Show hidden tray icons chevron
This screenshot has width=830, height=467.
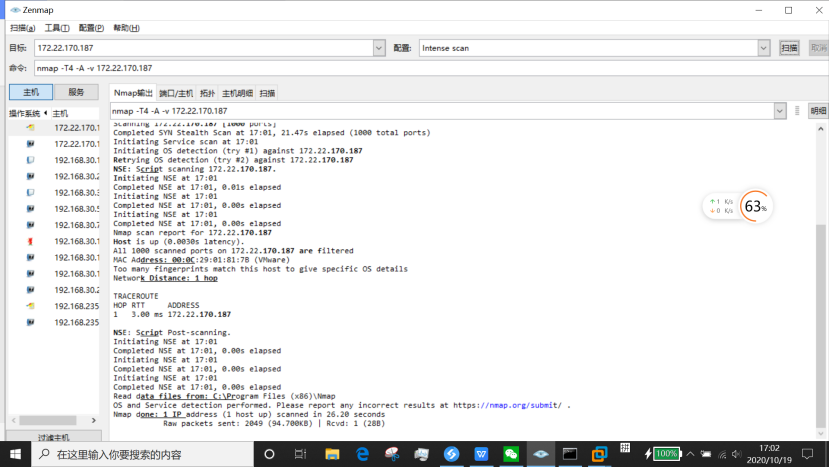click(x=690, y=454)
